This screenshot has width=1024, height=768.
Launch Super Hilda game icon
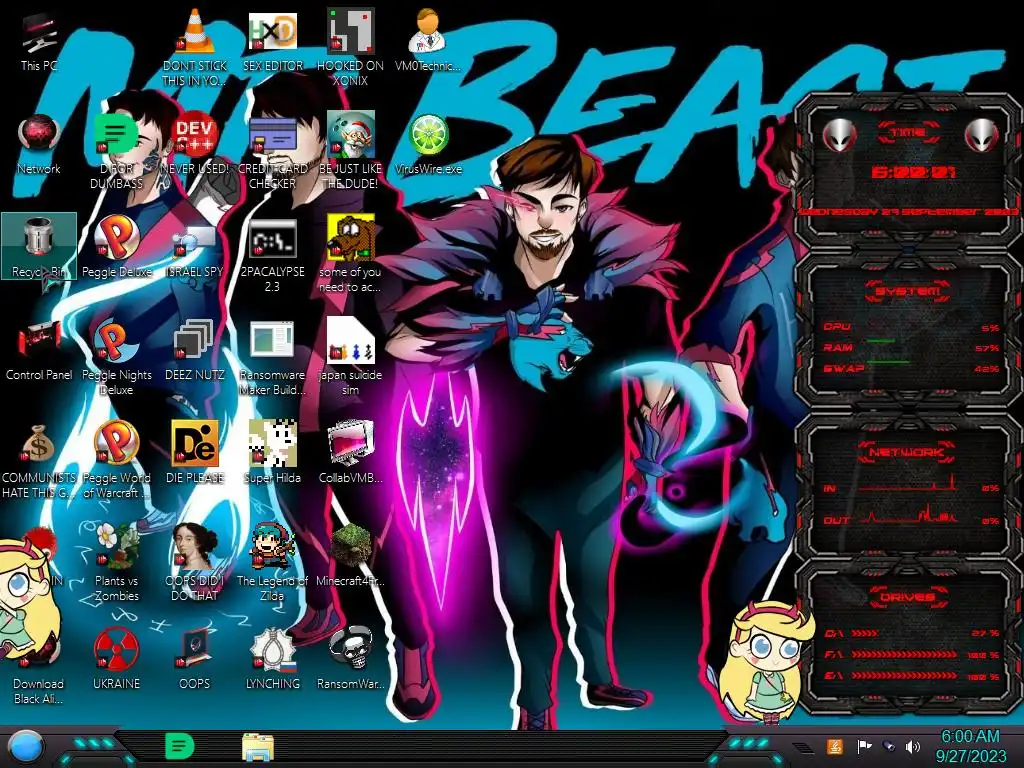(x=272, y=453)
